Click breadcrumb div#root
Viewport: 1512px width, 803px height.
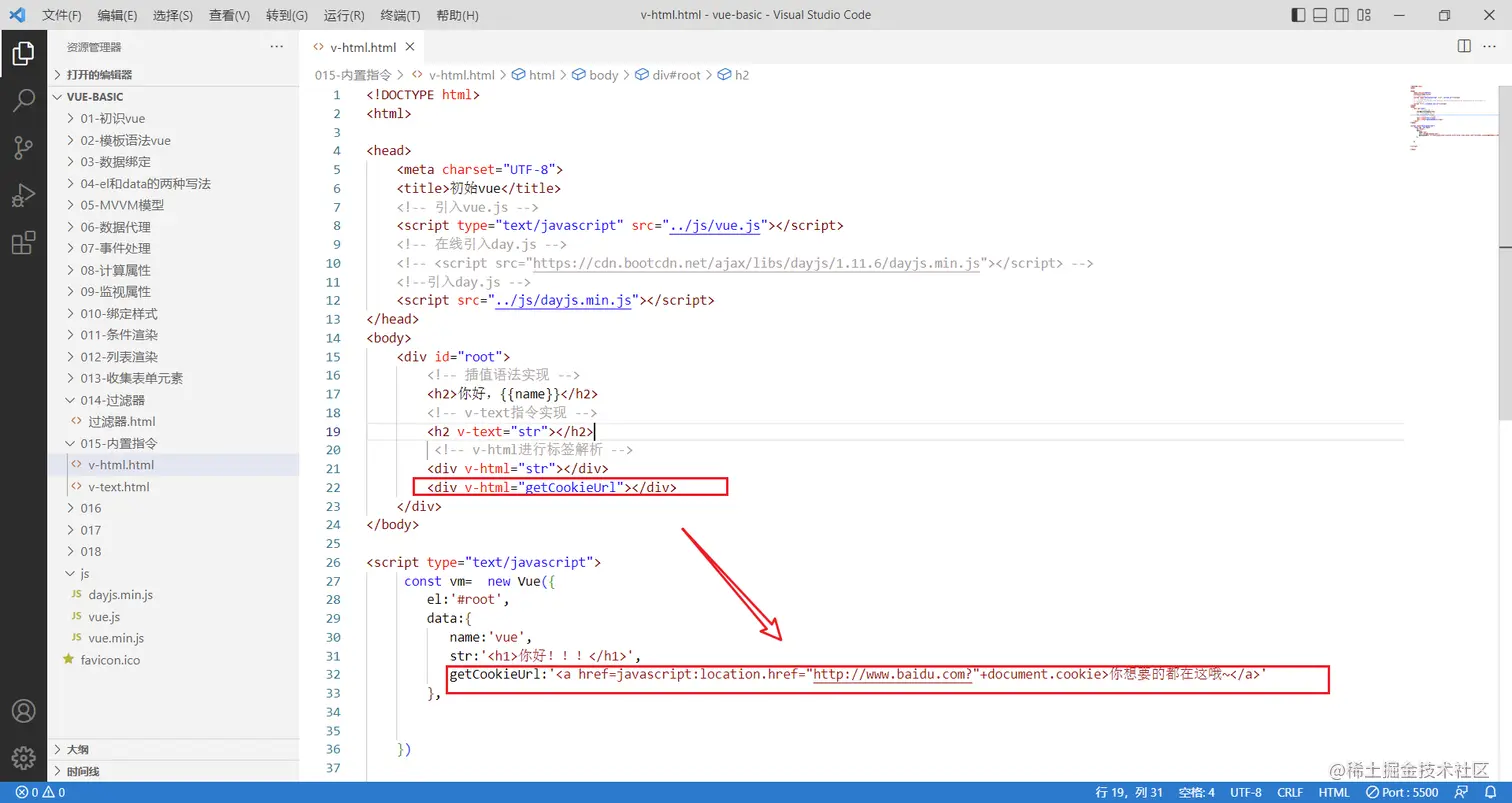pos(669,75)
